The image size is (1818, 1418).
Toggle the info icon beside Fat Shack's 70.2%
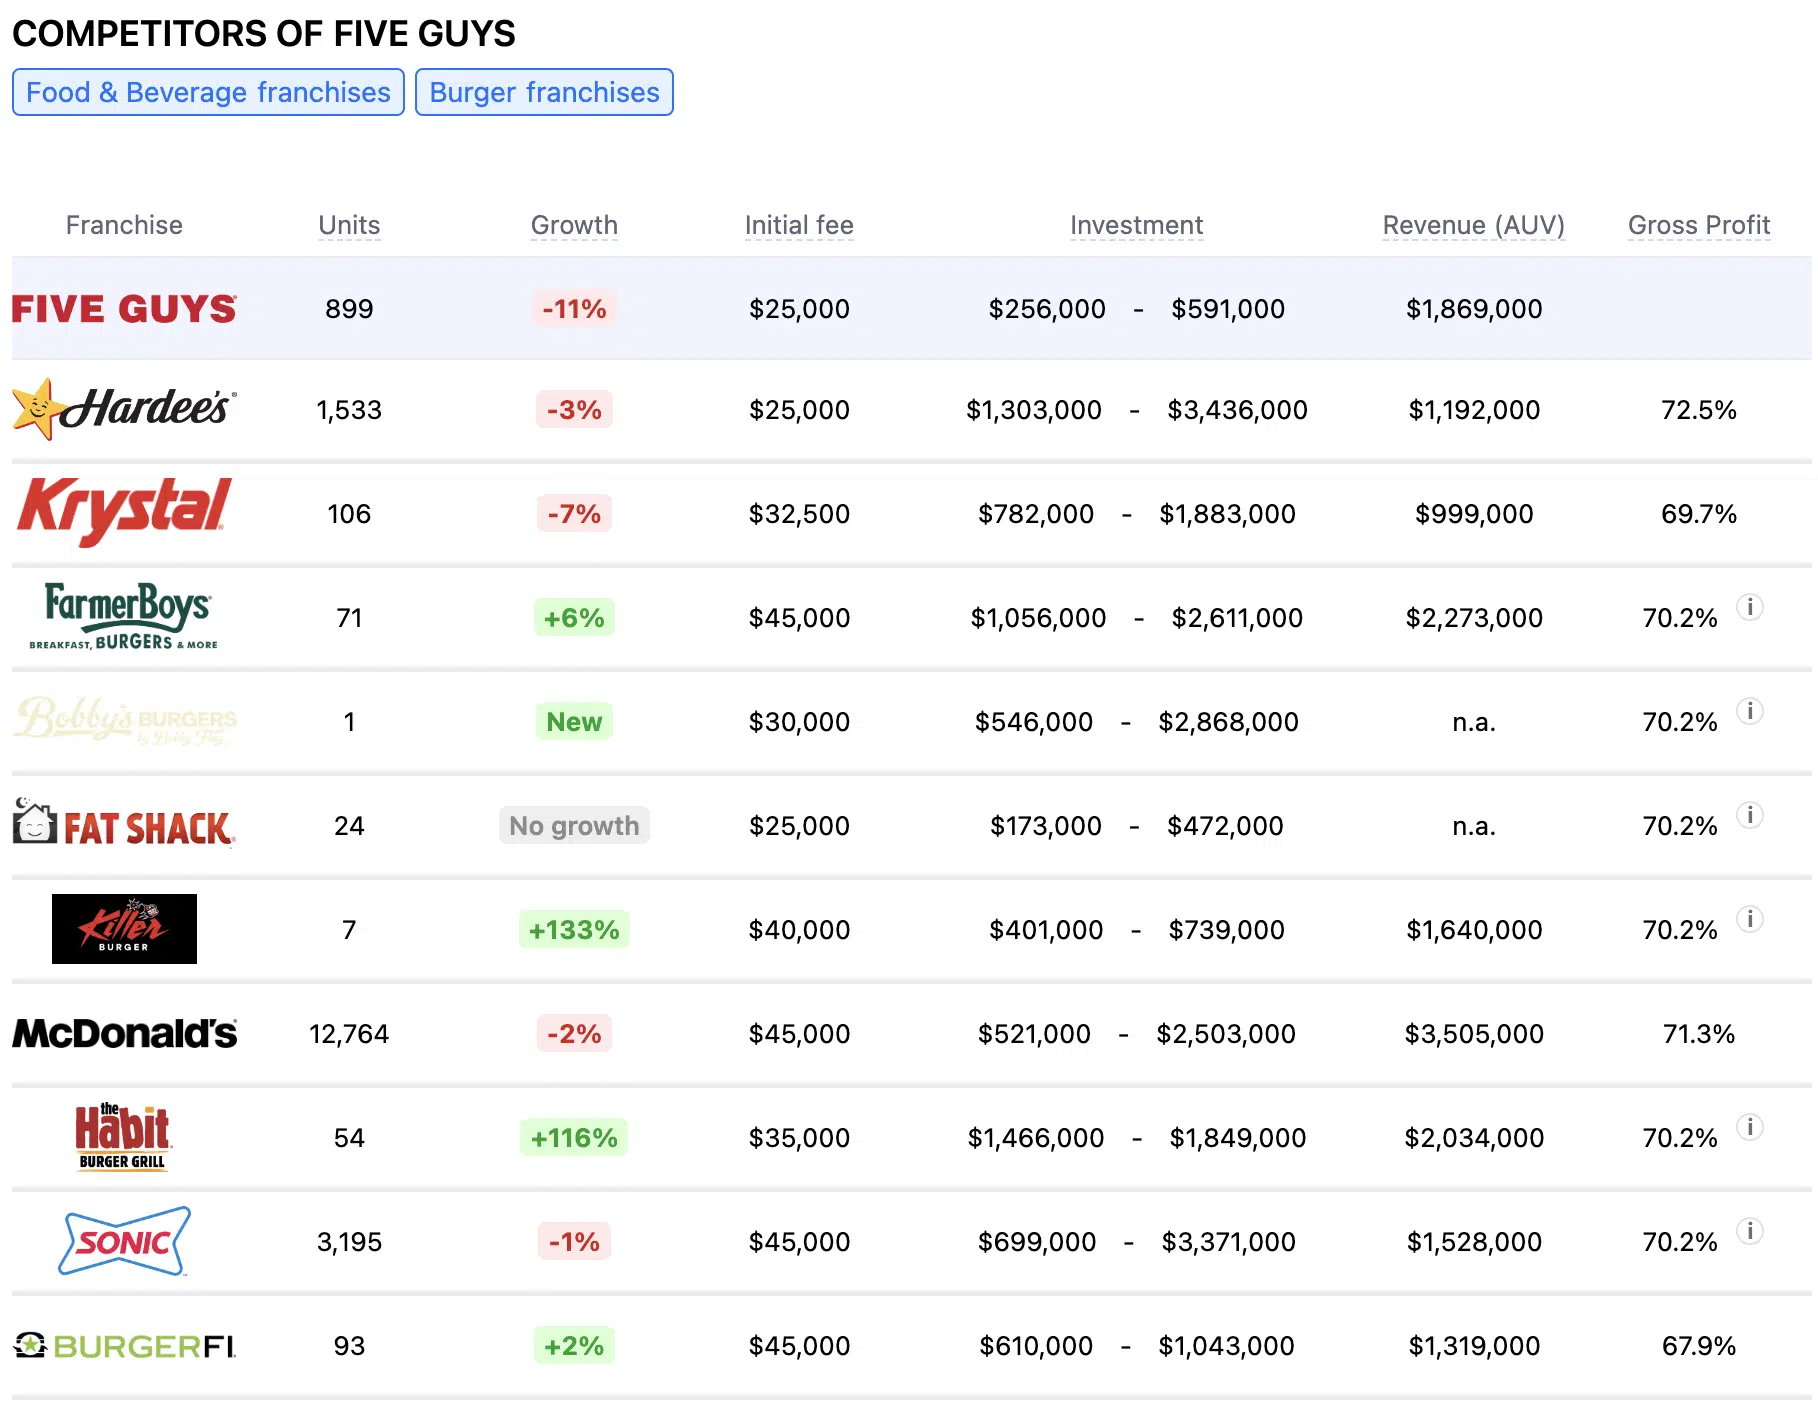1751,815
